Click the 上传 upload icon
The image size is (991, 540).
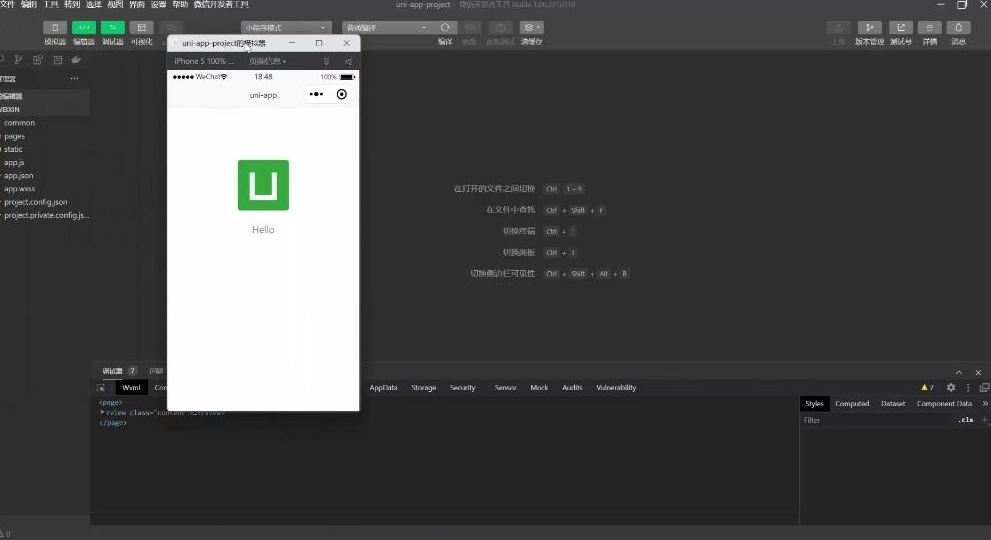click(838, 28)
